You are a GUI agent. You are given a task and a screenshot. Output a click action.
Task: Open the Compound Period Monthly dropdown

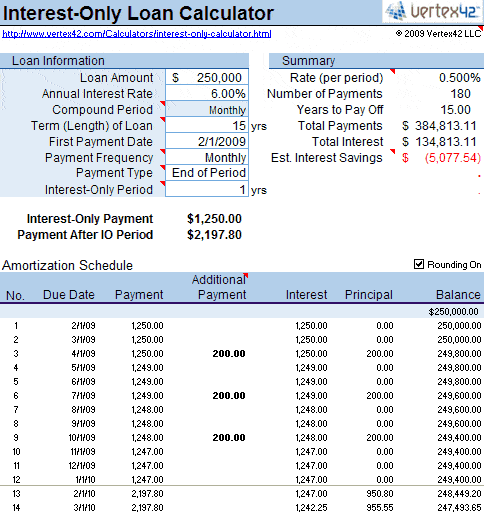(207, 110)
